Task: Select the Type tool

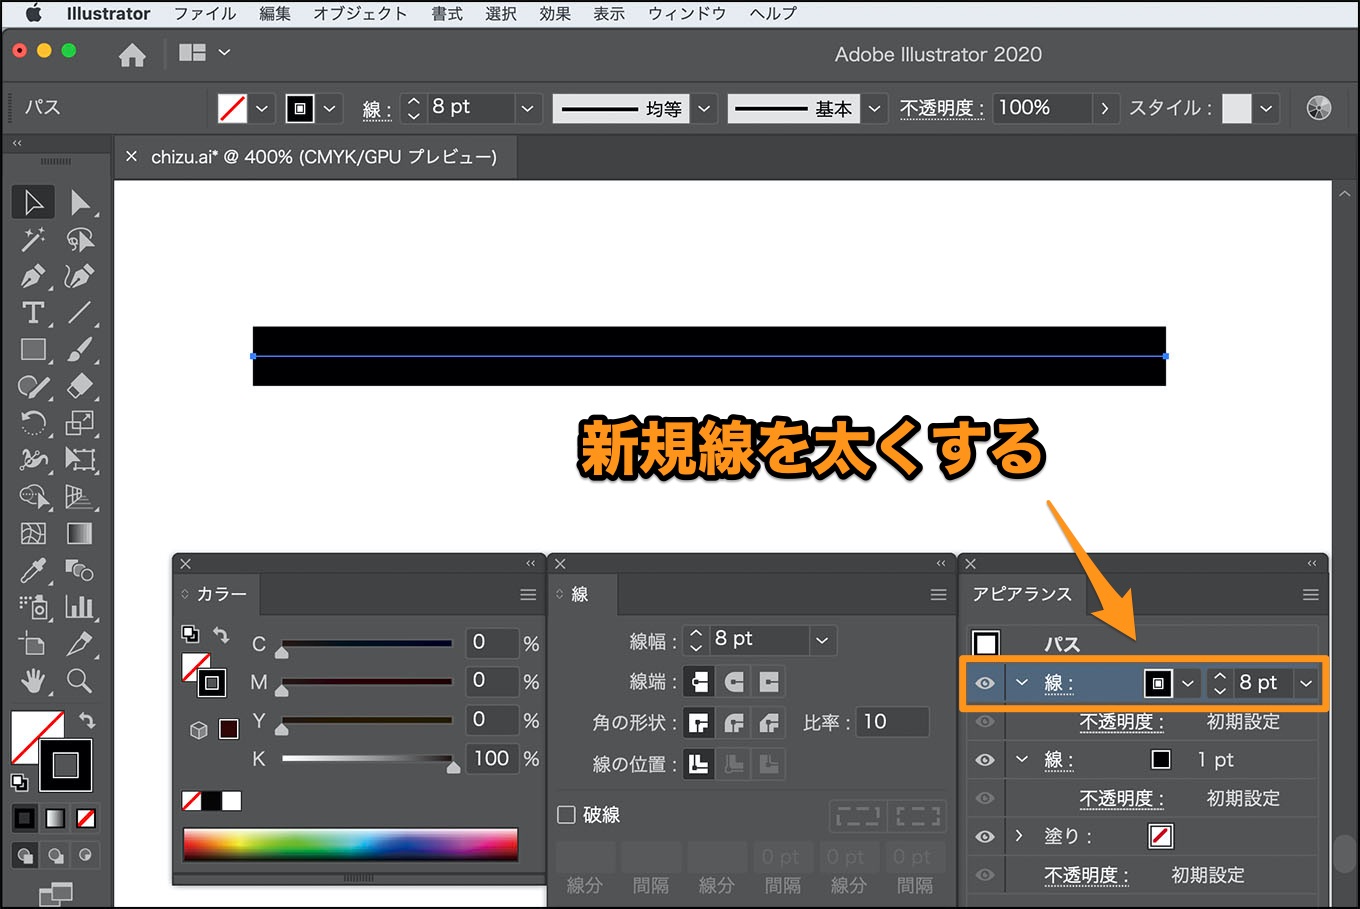Action: click(x=33, y=313)
